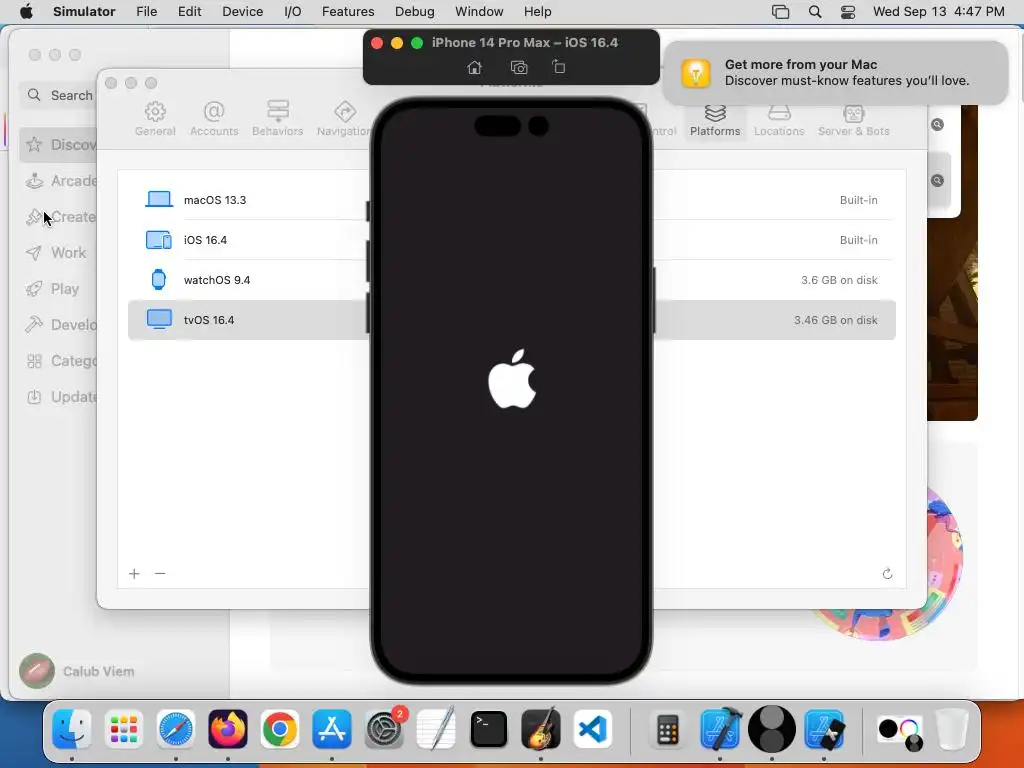Open Arcade in App Store sidebar
Viewport: 1024px width, 768px height.
(x=60, y=181)
